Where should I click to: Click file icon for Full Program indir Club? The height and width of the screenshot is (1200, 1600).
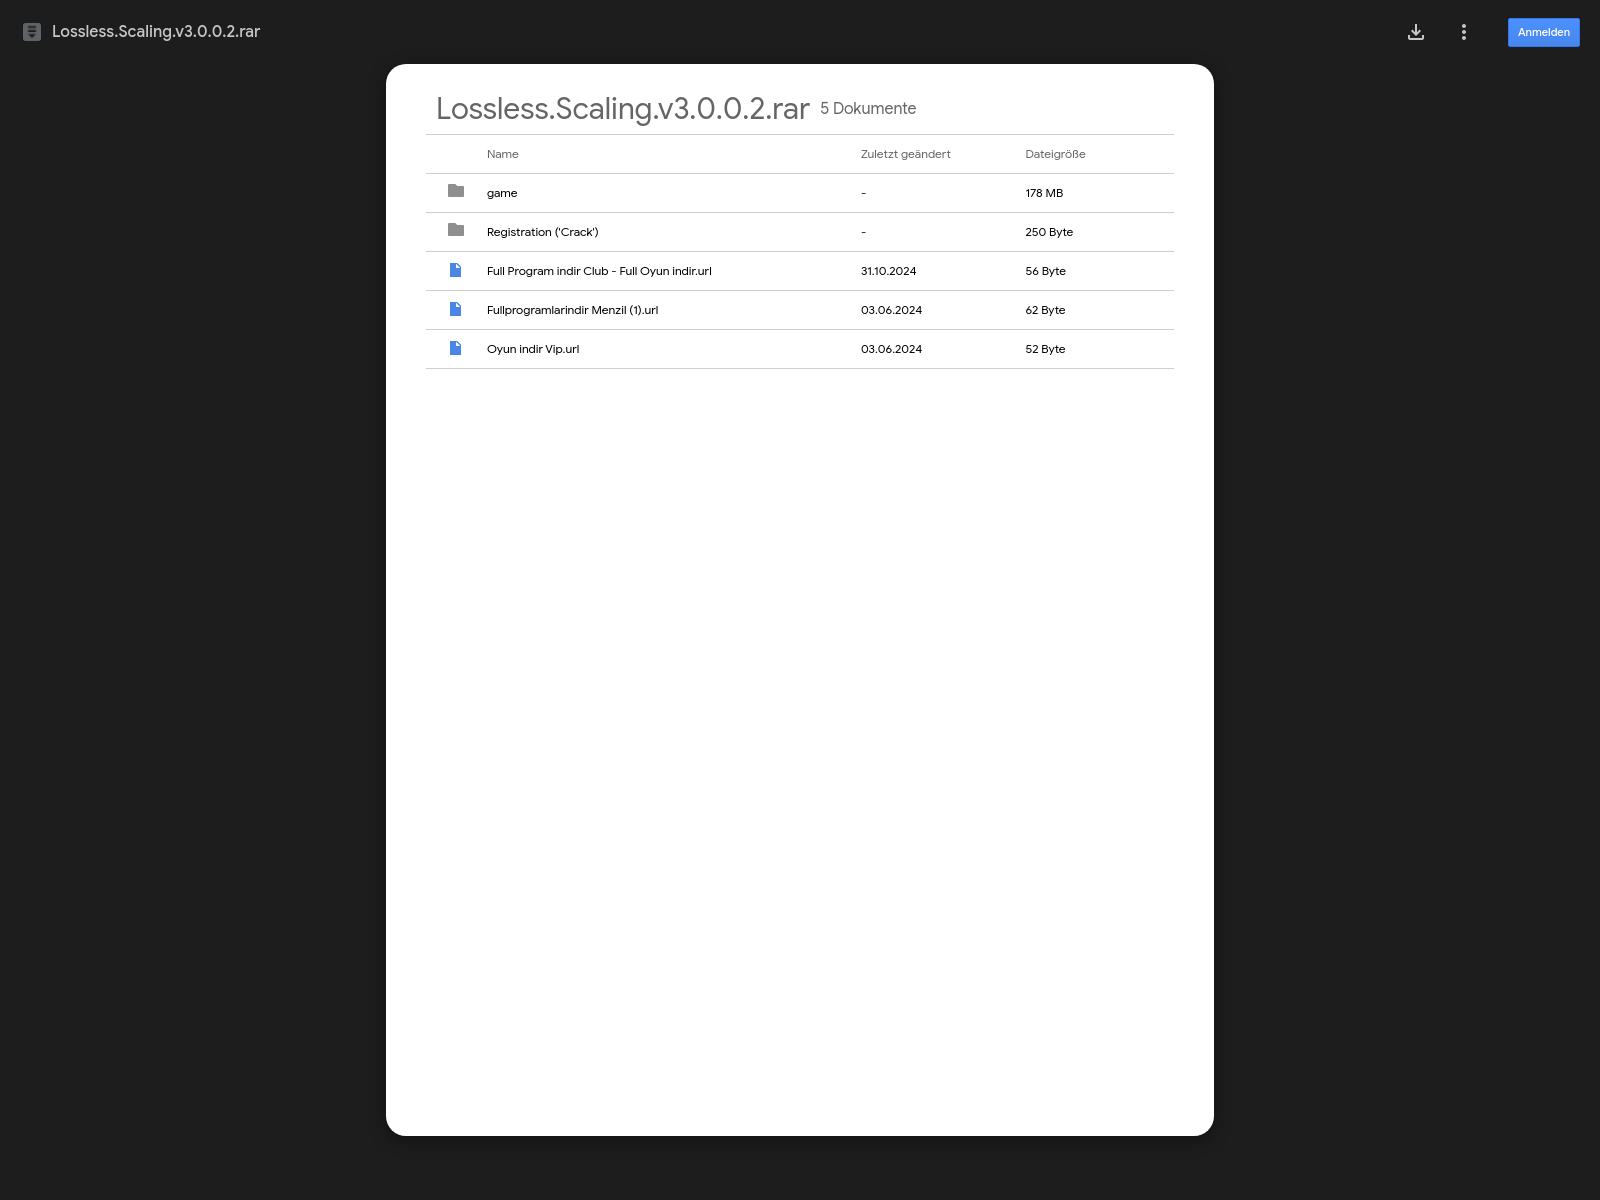tap(456, 270)
